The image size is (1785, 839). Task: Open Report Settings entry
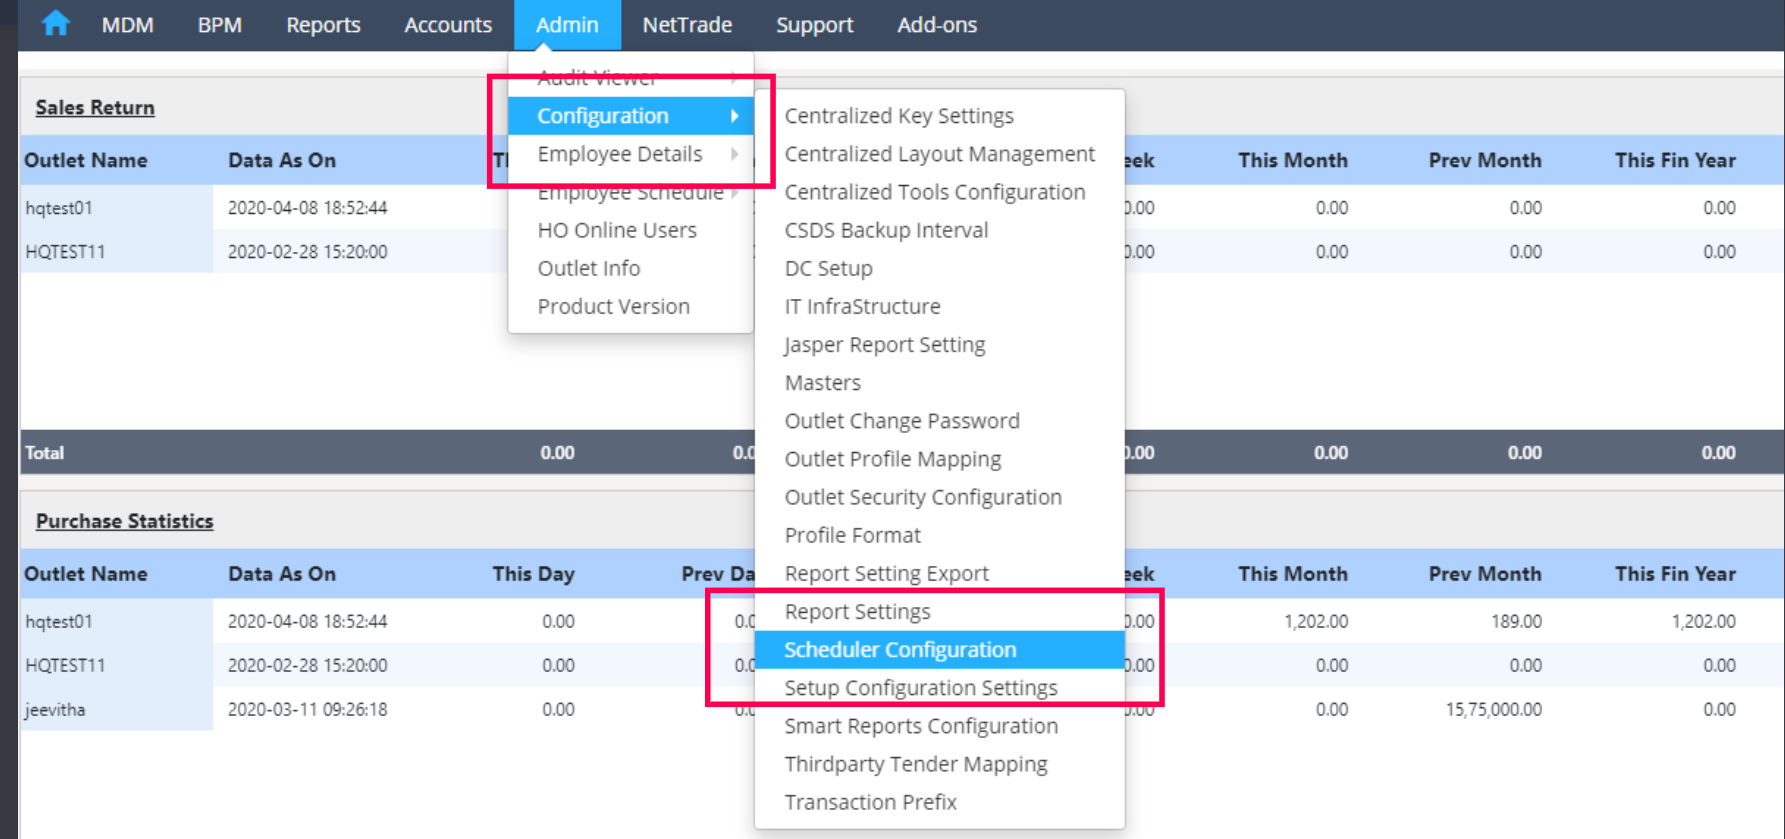click(x=857, y=612)
